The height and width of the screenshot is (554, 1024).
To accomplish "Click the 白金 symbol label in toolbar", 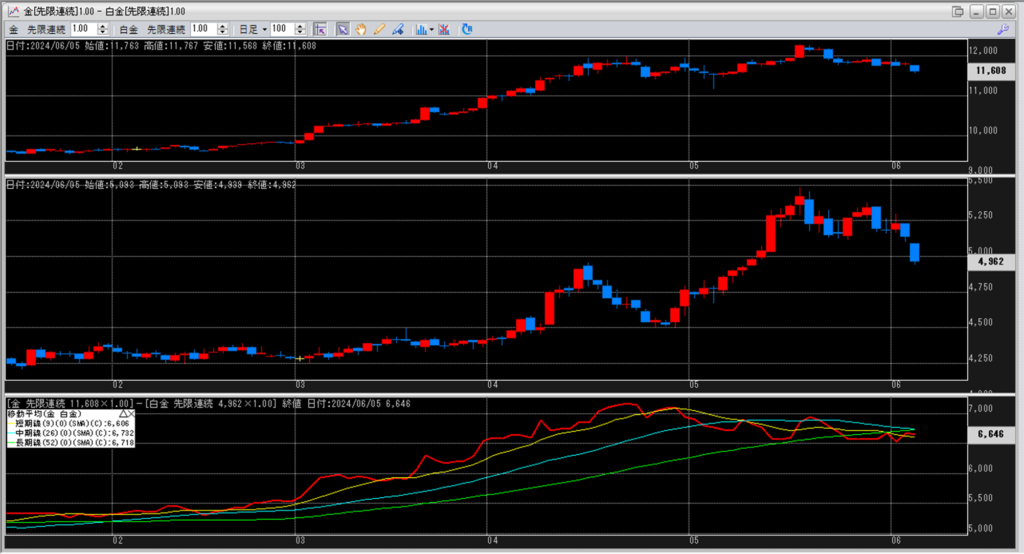I will pyautogui.click(x=127, y=29).
